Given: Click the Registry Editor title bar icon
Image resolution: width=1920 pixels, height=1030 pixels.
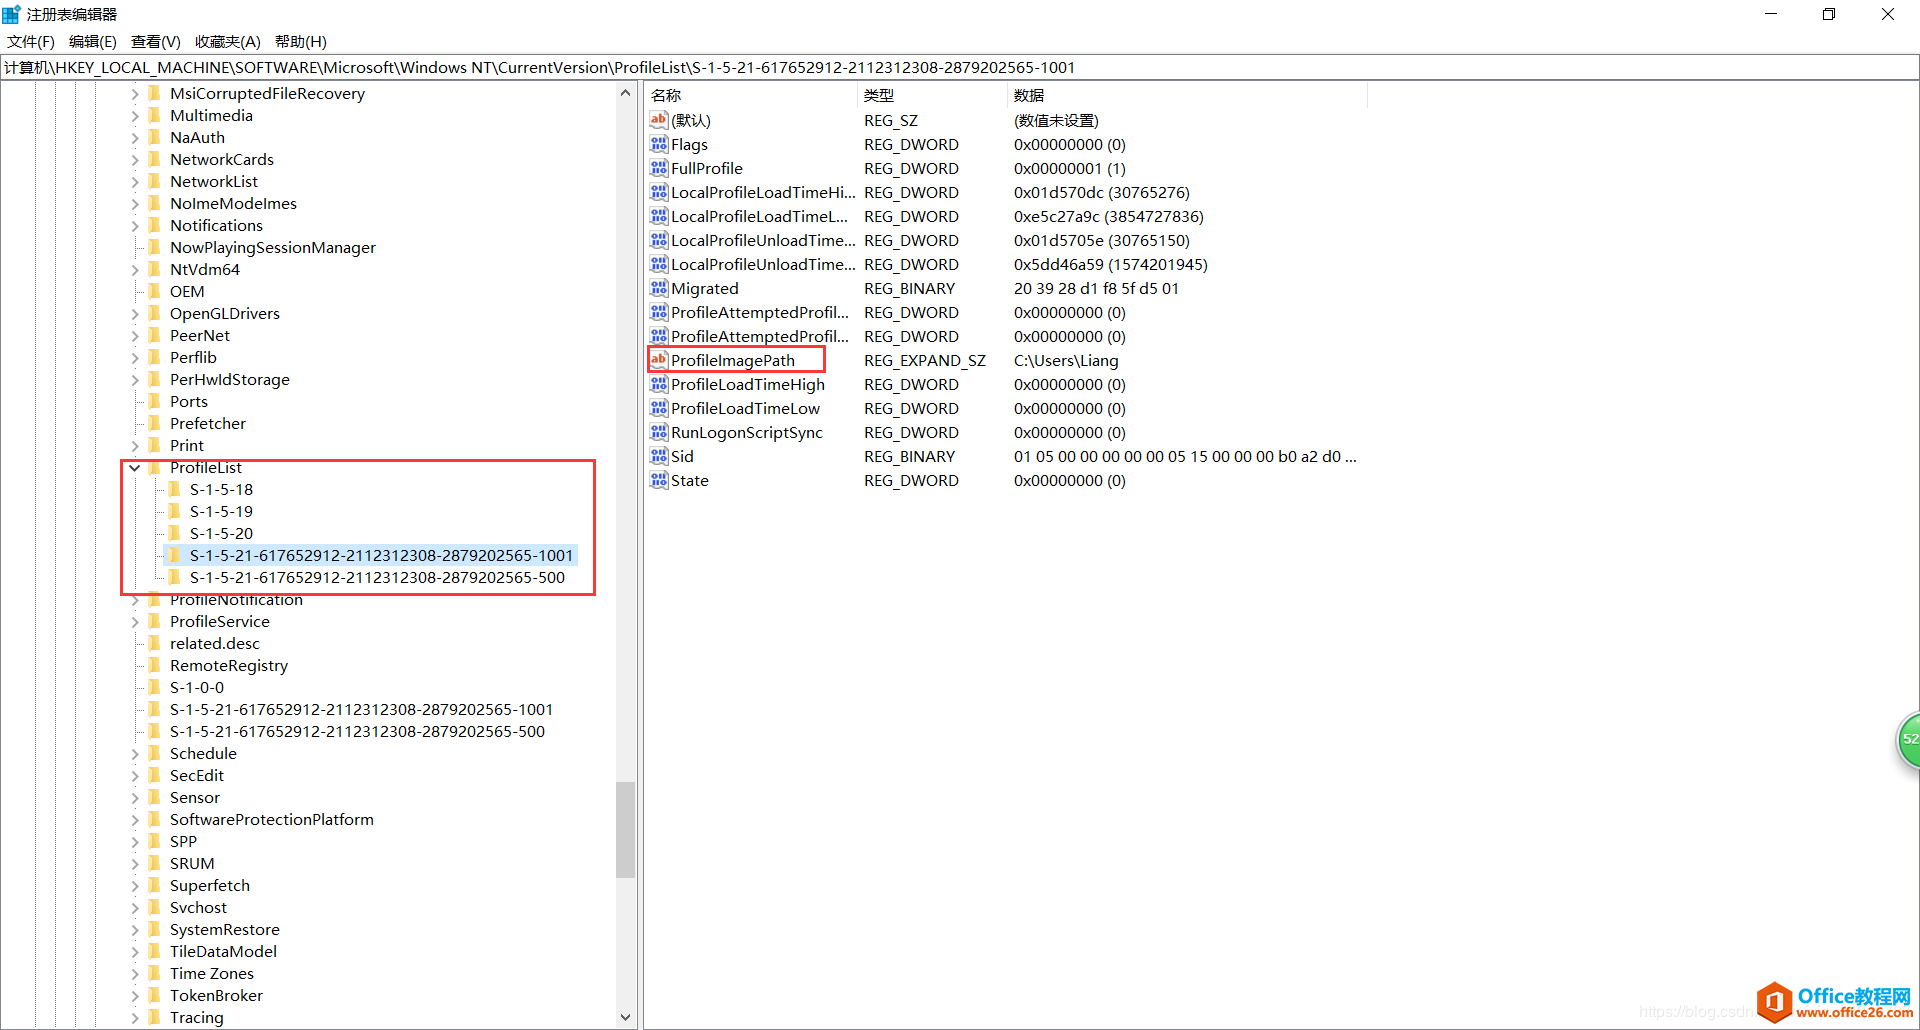Looking at the screenshot, I should (x=11, y=14).
